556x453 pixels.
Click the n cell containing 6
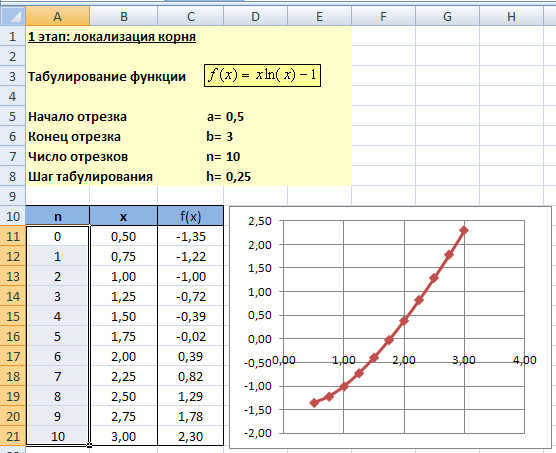click(57, 356)
